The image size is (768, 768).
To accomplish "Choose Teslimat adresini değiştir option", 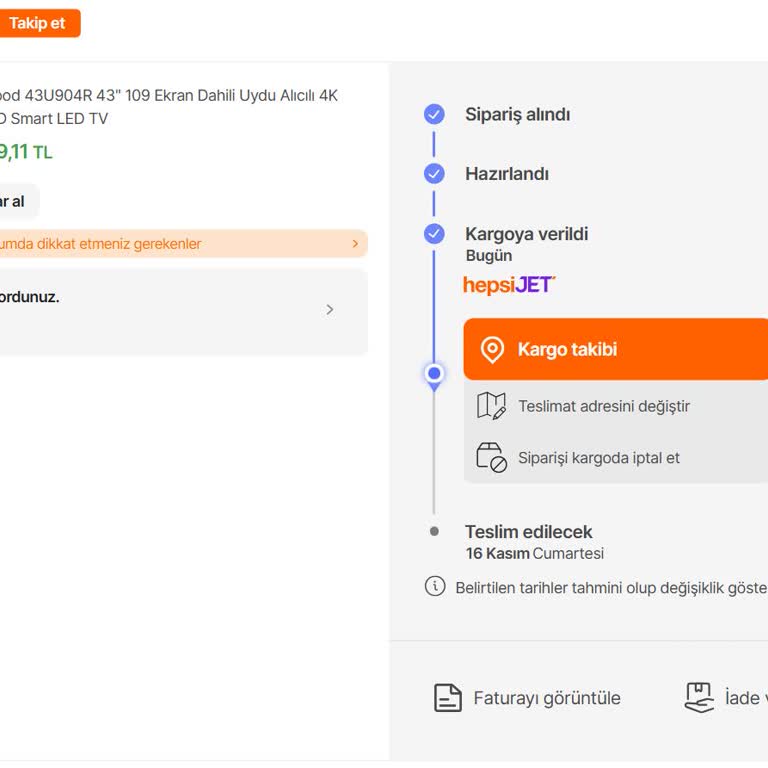I will point(604,406).
